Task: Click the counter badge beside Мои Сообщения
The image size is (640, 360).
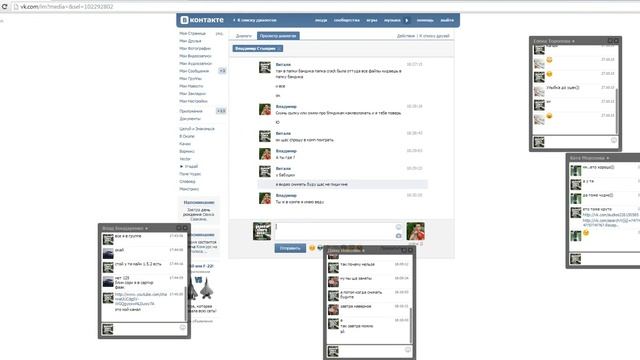Action: pos(222,71)
